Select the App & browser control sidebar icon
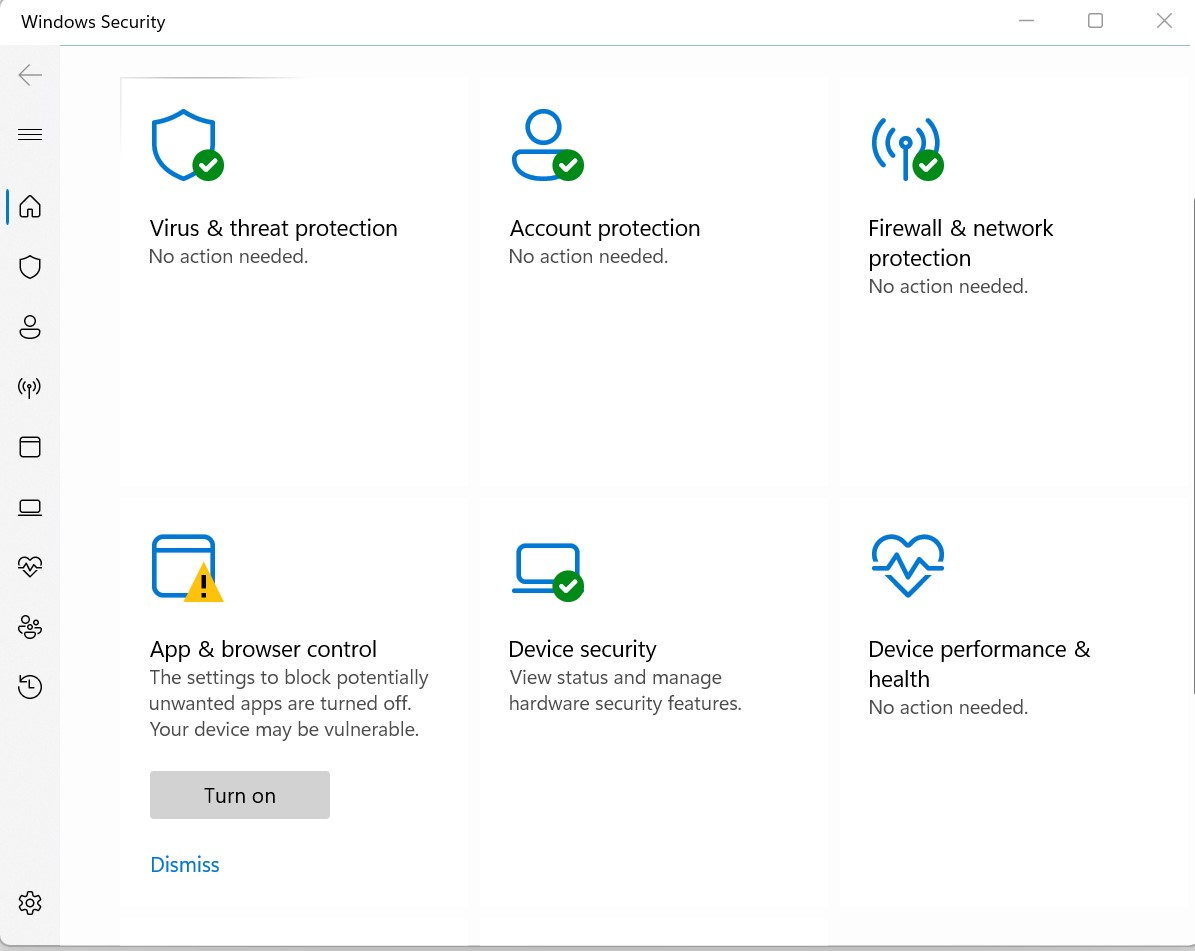This screenshot has height=951, width=1195. [x=30, y=447]
